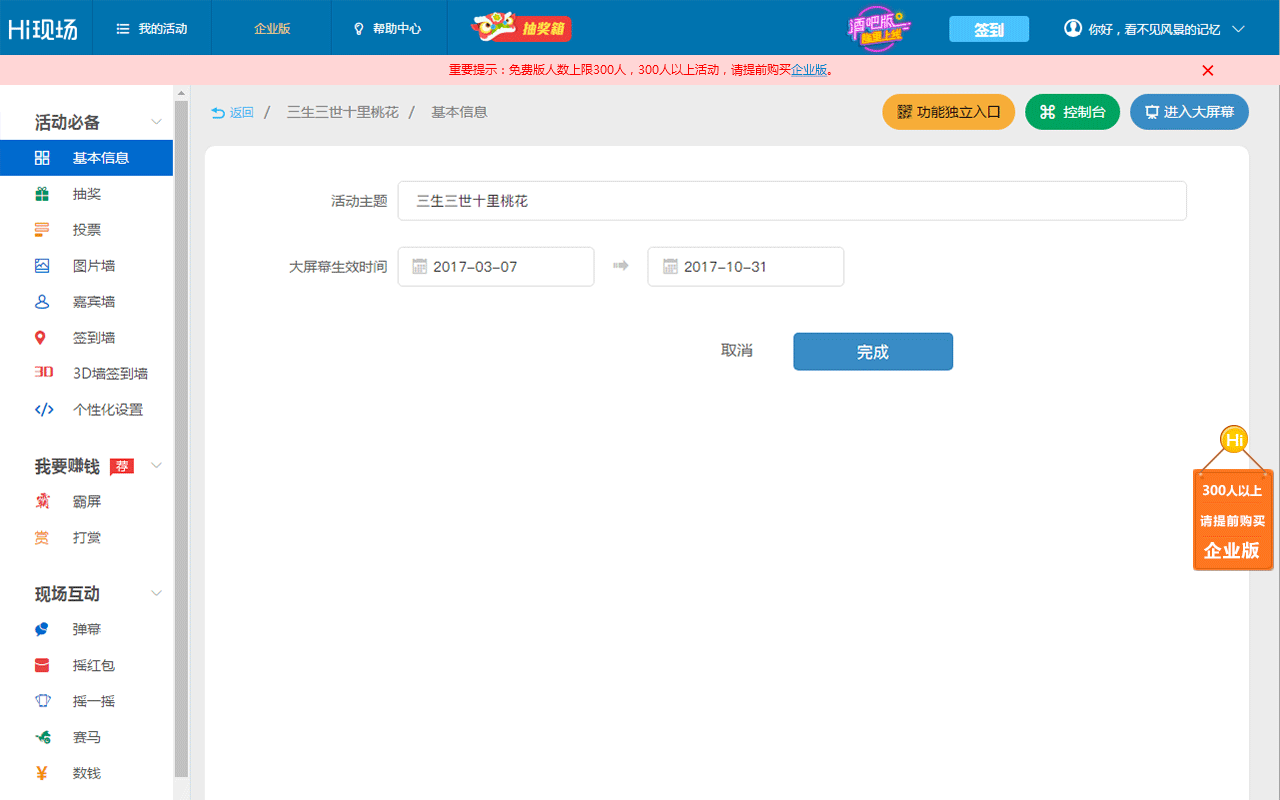Focus the 活动主题 input field
Screen dimensions: 1280x800
pos(792,201)
